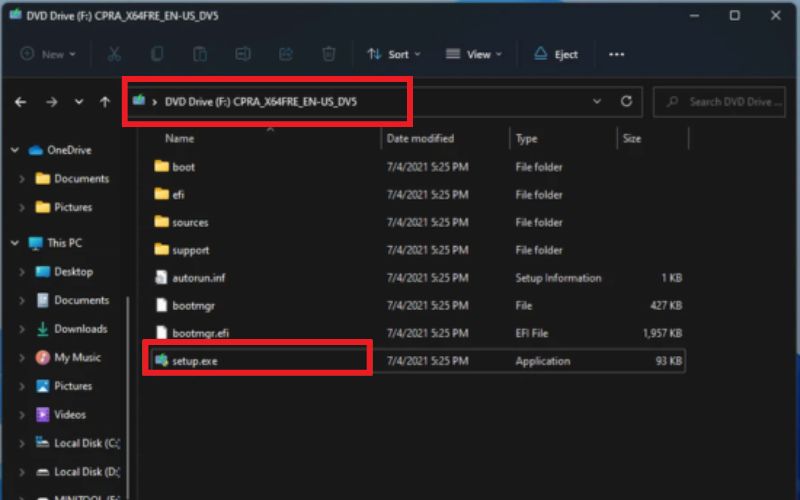Open the View dropdown menu
This screenshot has width=800, height=500.
(473, 54)
